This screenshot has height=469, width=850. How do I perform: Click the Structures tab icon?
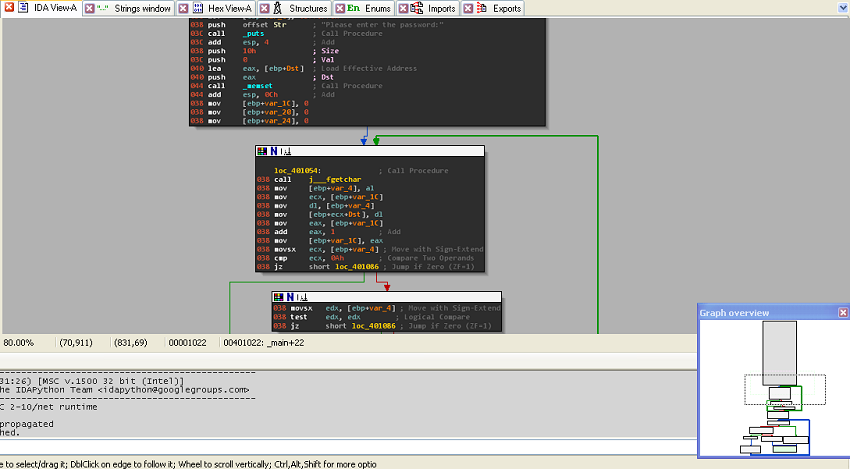click(278, 8)
